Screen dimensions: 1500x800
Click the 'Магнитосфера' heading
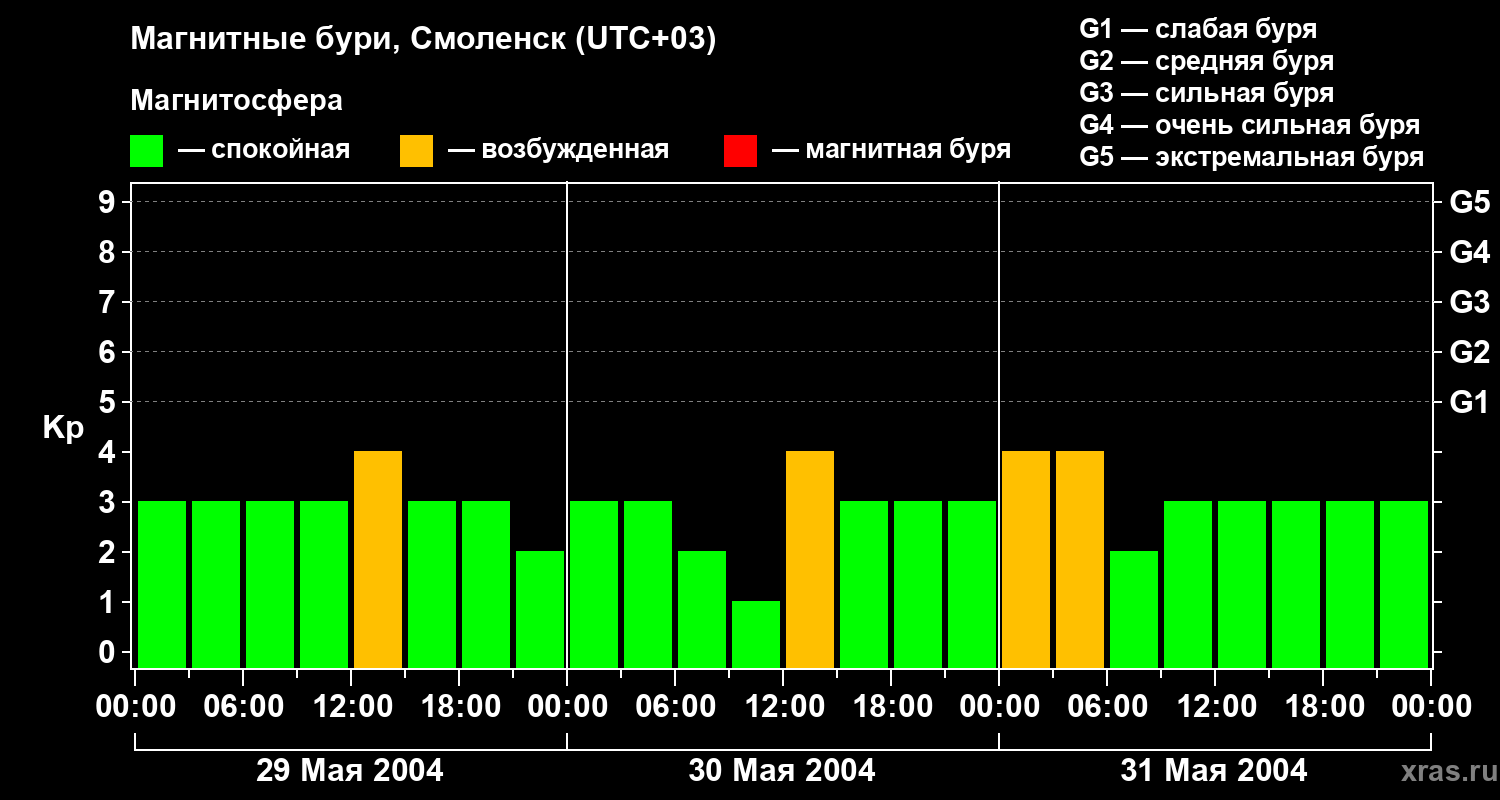(x=236, y=101)
